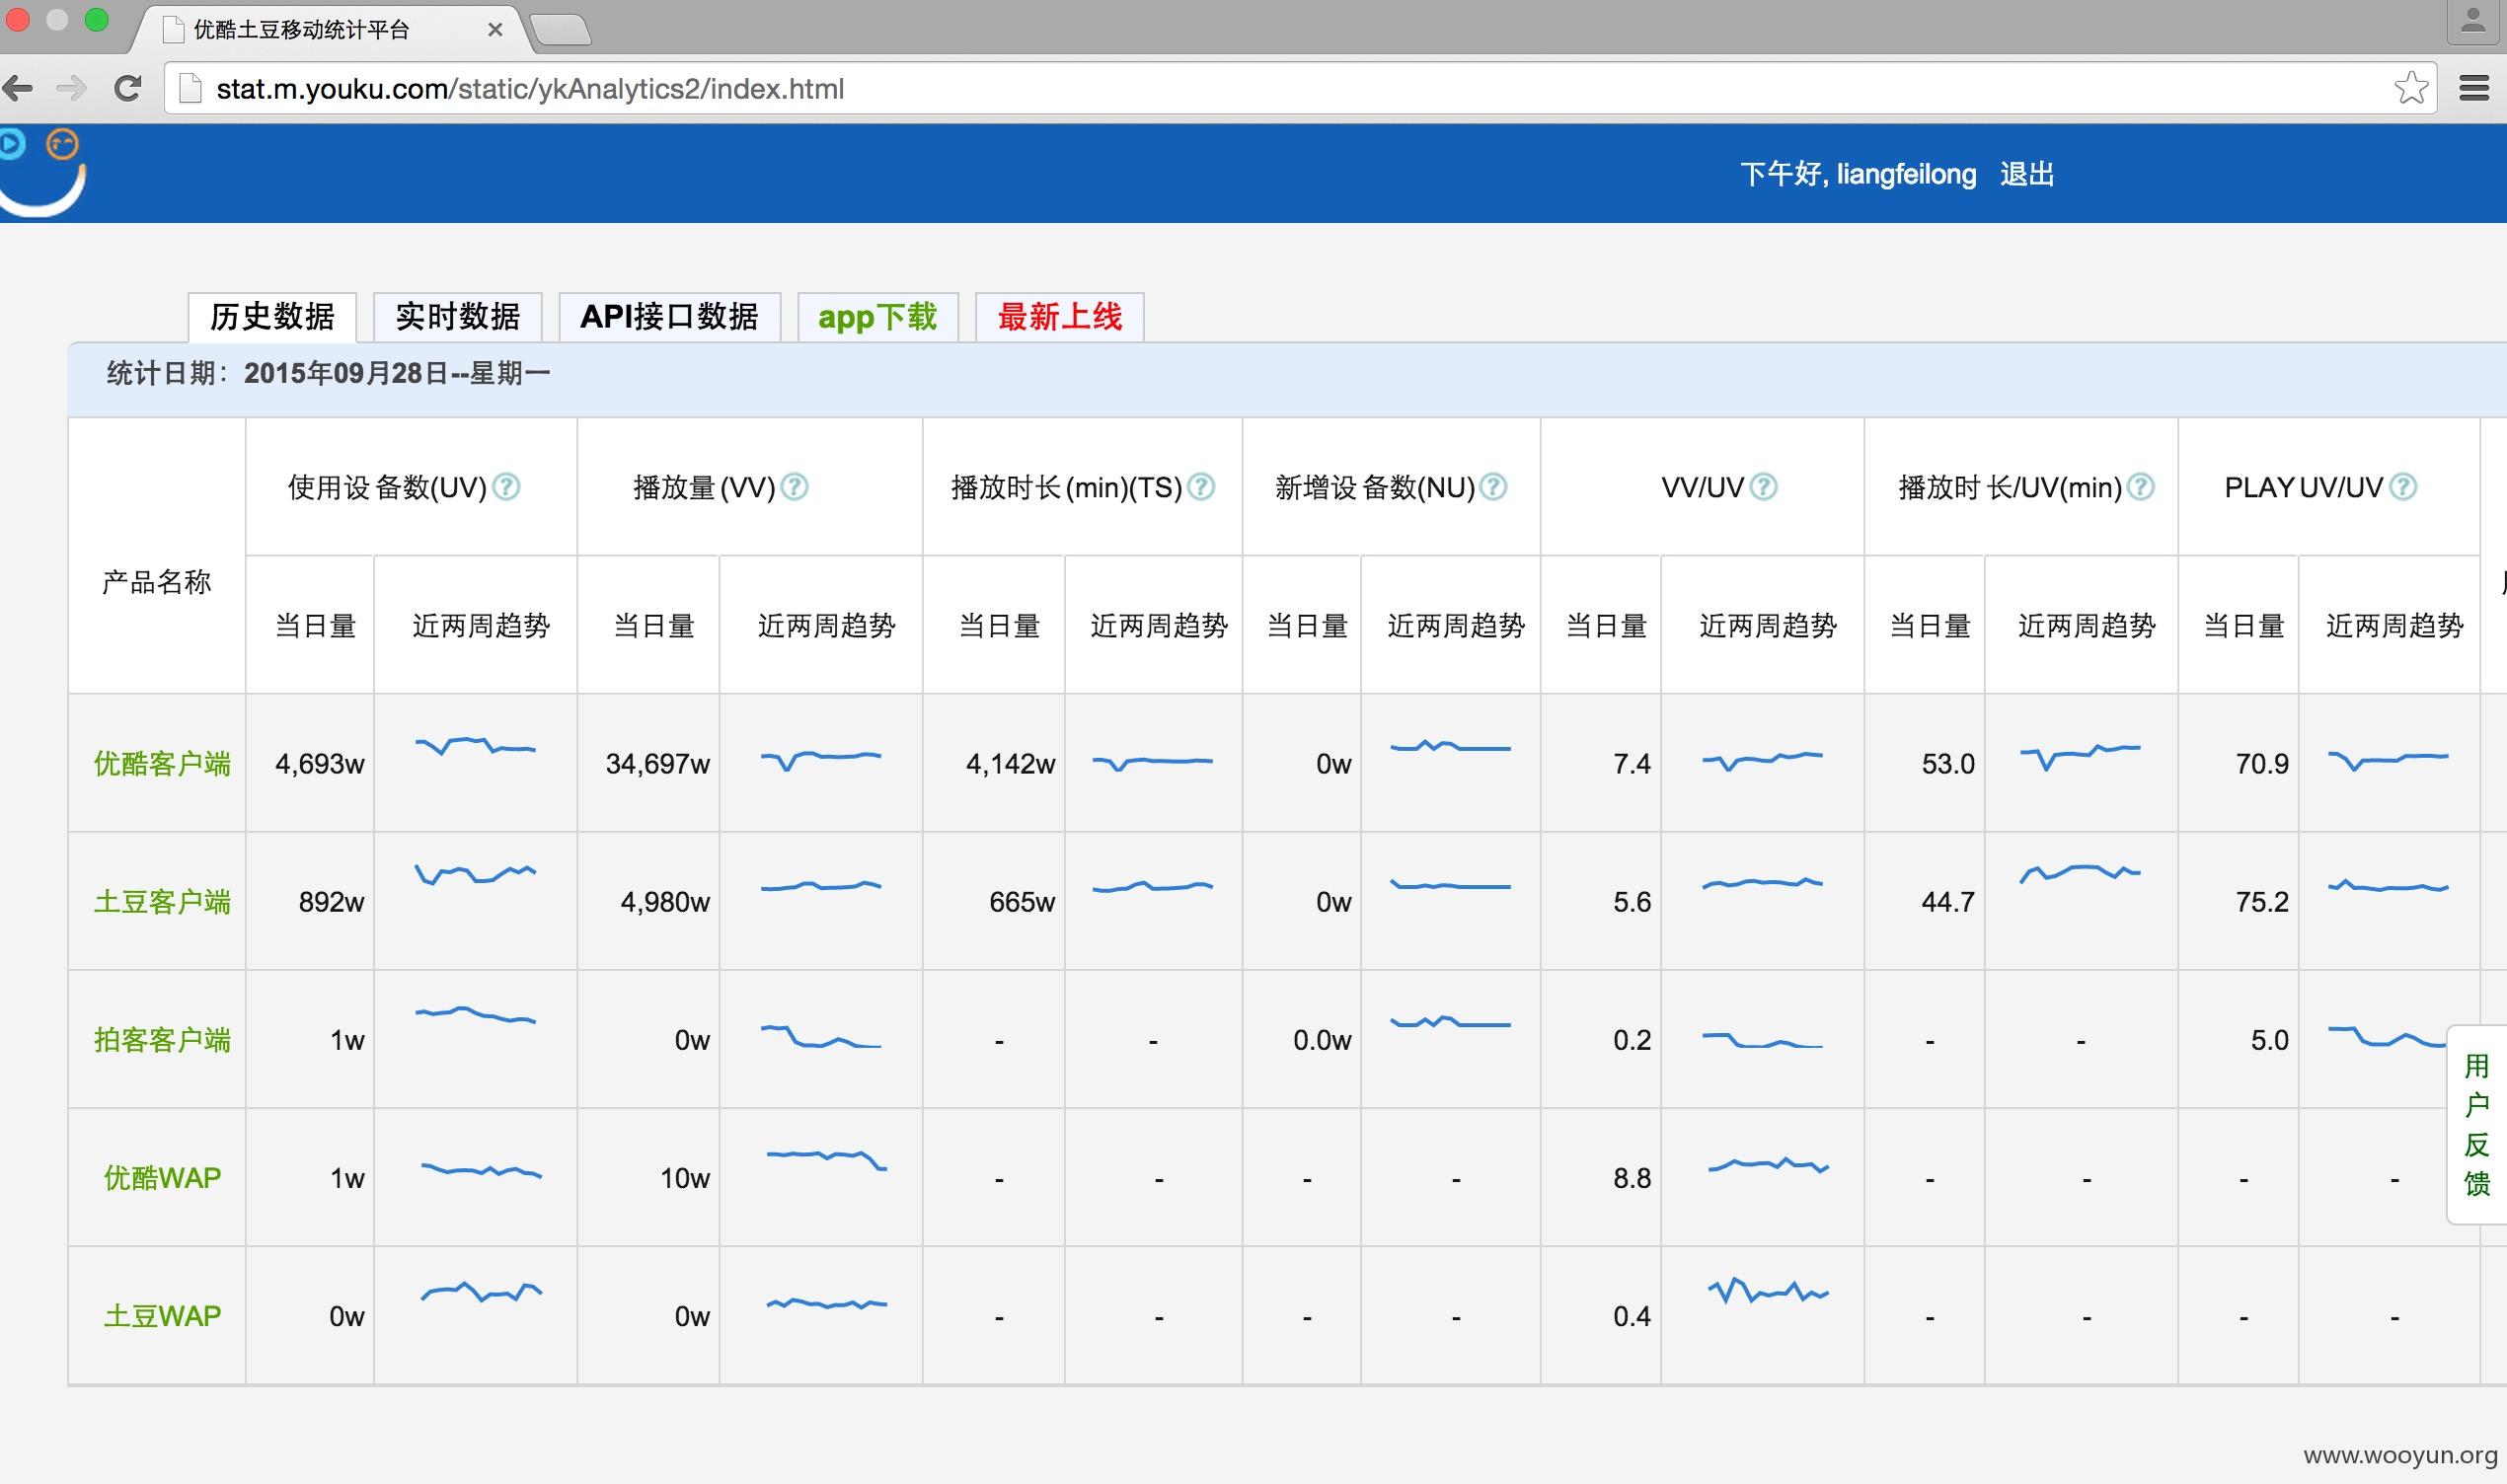Open the Chrome hamburger menu
2507x1484 pixels.
point(2474,88)
